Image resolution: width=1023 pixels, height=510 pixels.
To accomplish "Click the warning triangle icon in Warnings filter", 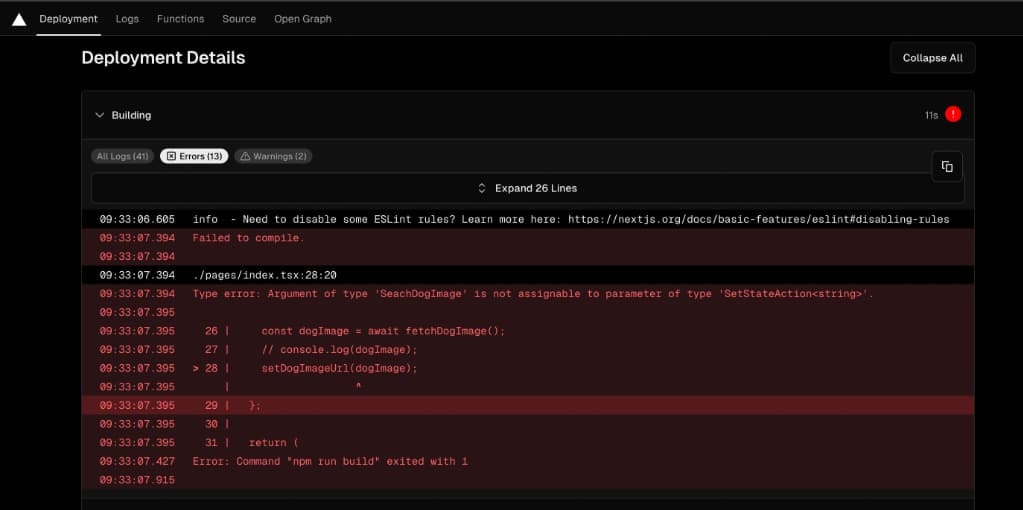I will coord(245,157).
